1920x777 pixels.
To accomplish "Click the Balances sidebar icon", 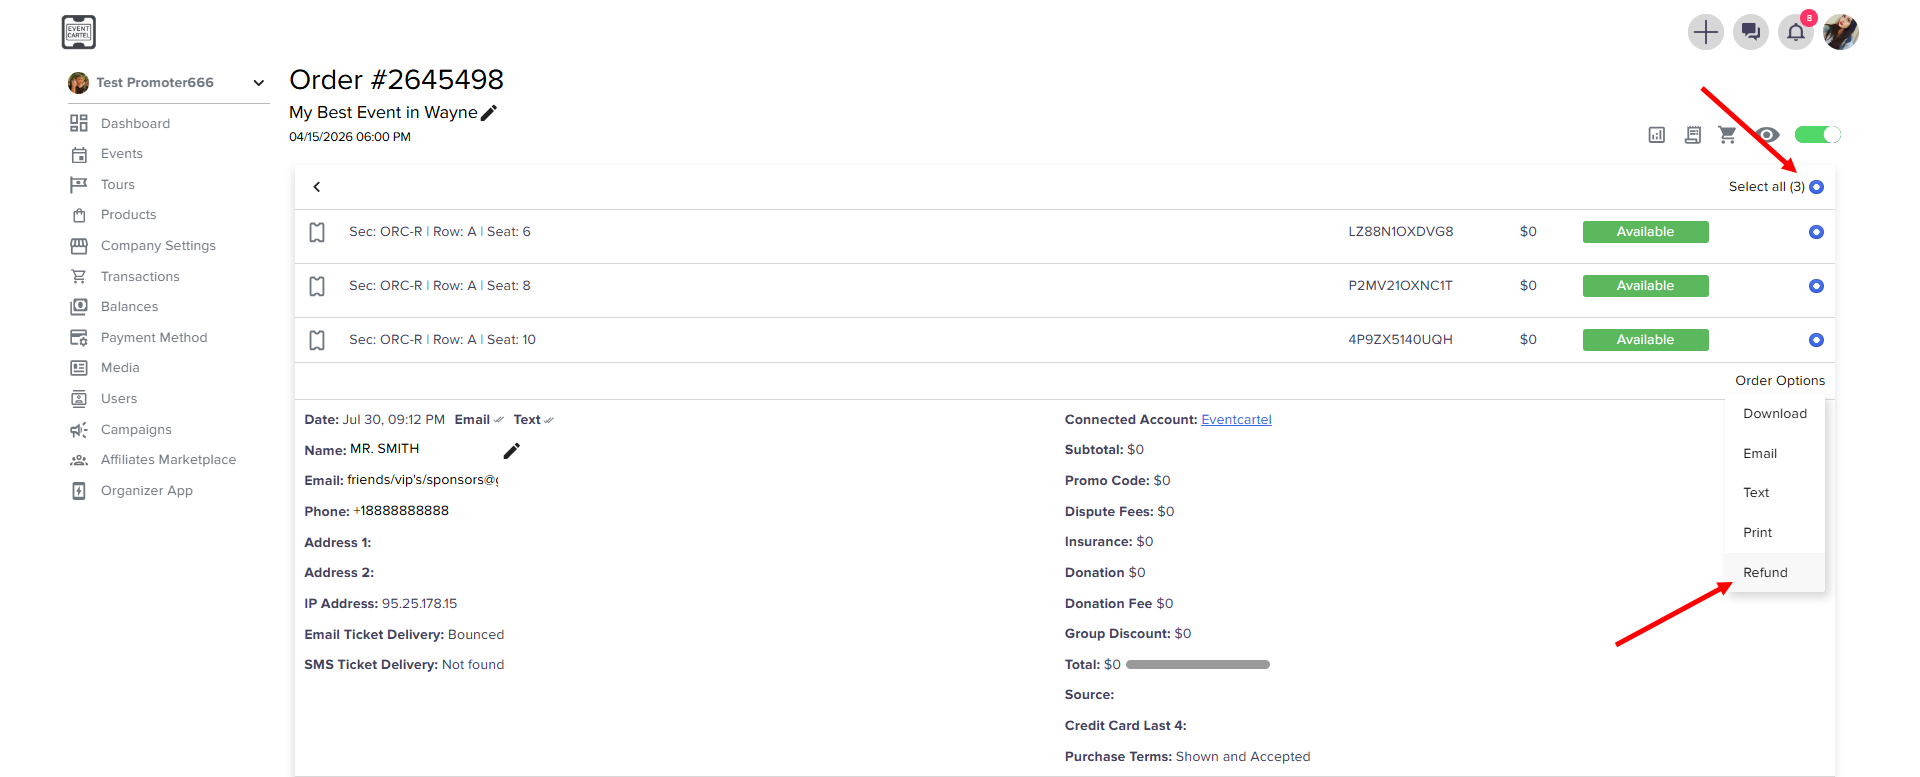I will (x=79, y=307).
